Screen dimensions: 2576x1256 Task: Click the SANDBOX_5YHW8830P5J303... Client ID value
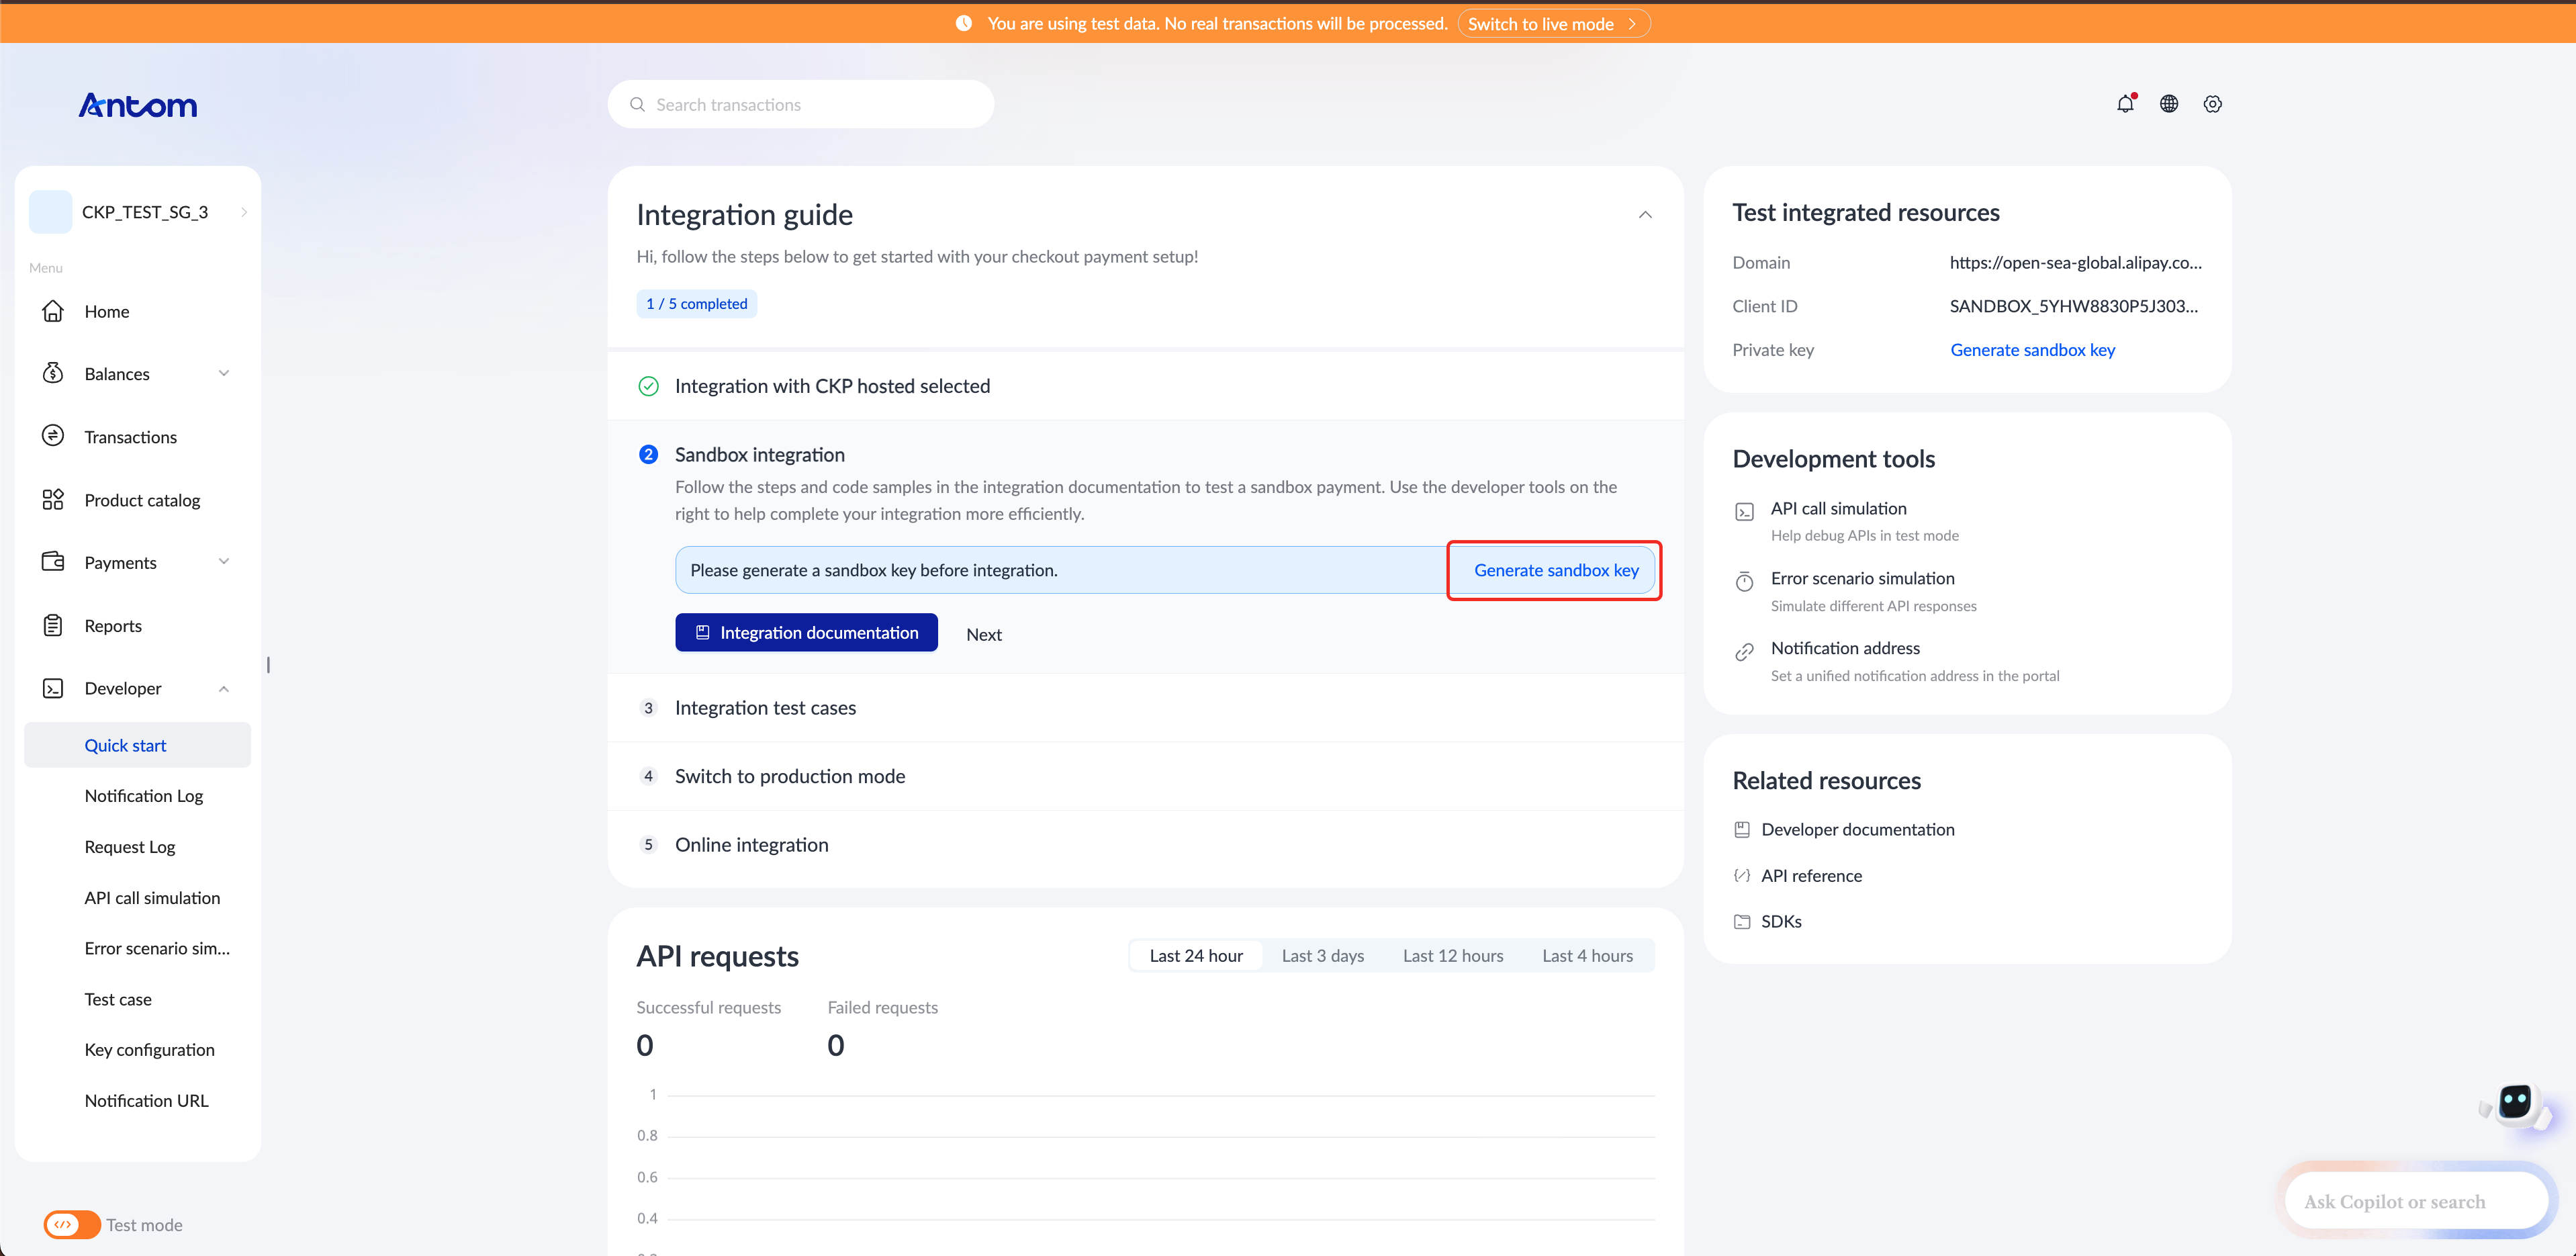pyautogui.click(x=2073, y=306)
